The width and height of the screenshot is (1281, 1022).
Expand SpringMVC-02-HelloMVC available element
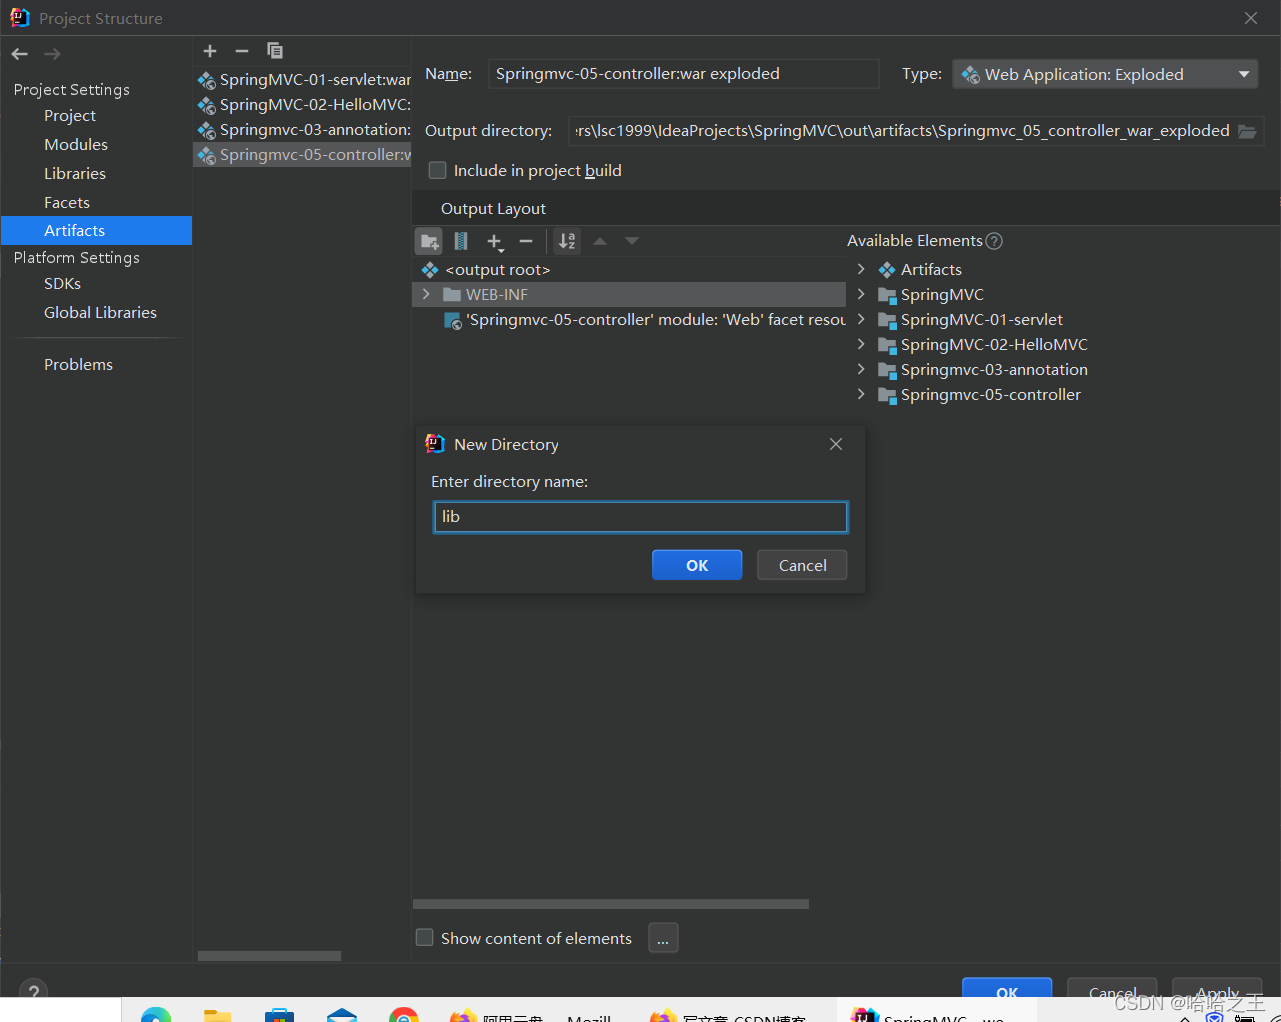pos(861,344)
